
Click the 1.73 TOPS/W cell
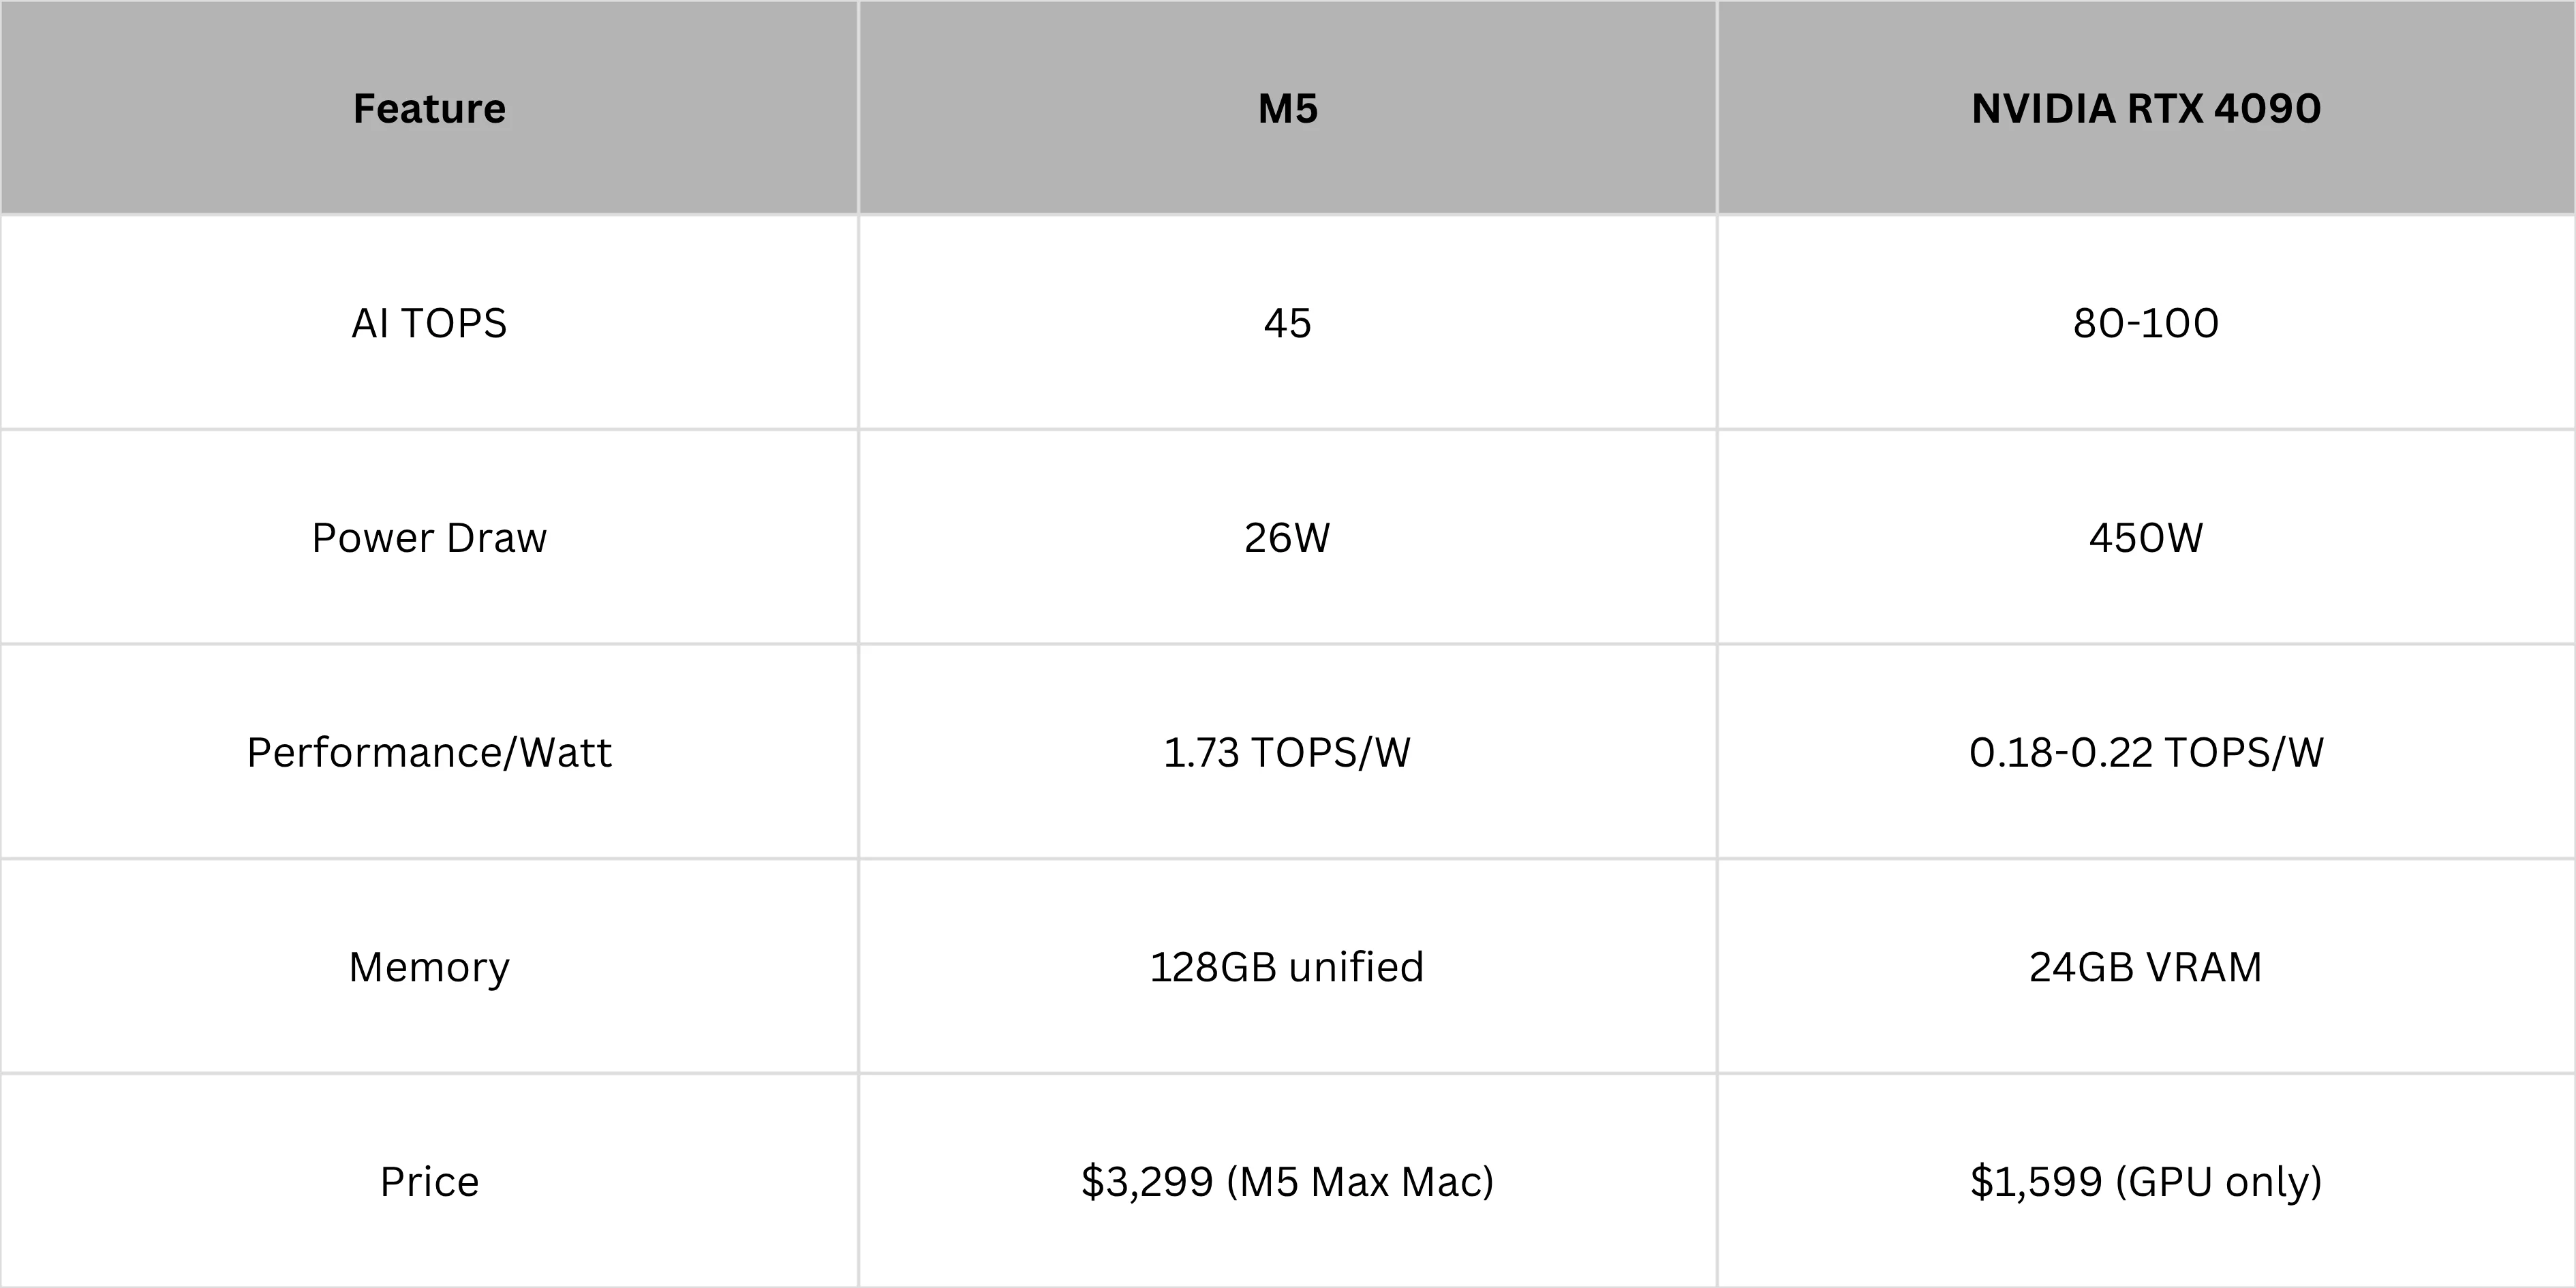[x=1287, y=752]
